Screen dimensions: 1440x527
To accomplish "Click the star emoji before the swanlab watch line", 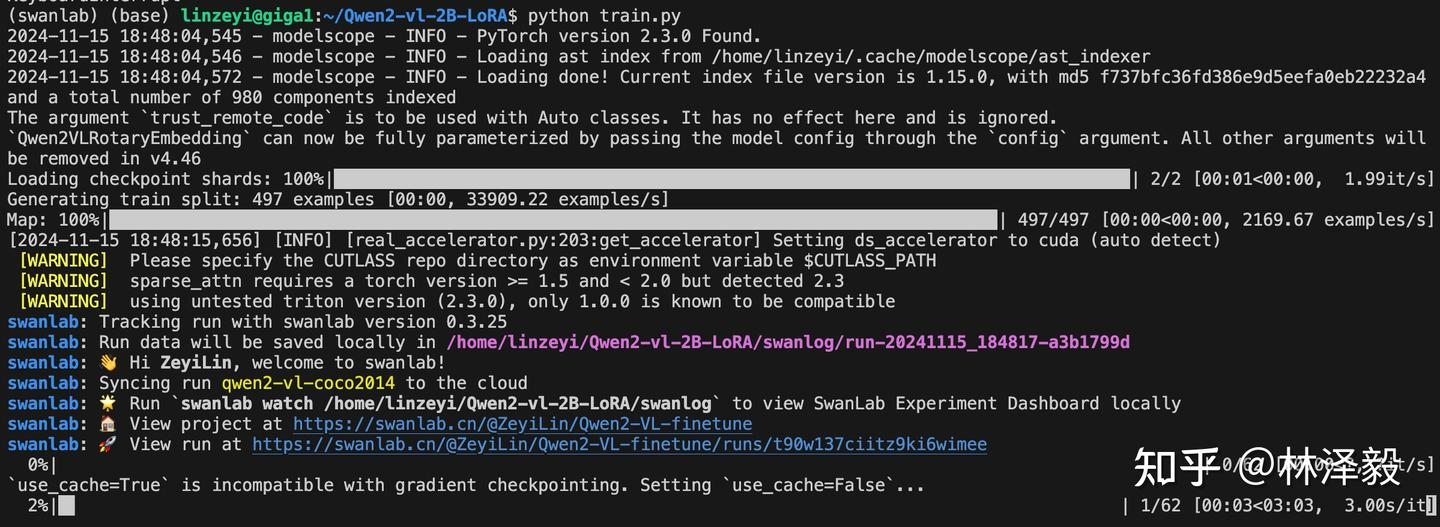I will pos(109,404).
